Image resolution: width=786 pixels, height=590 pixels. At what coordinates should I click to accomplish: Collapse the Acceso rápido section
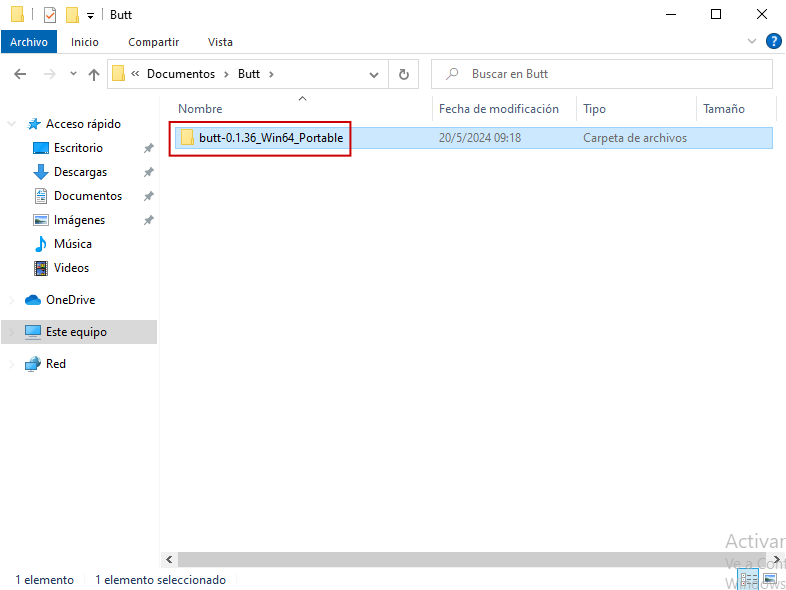pos(12,124)
